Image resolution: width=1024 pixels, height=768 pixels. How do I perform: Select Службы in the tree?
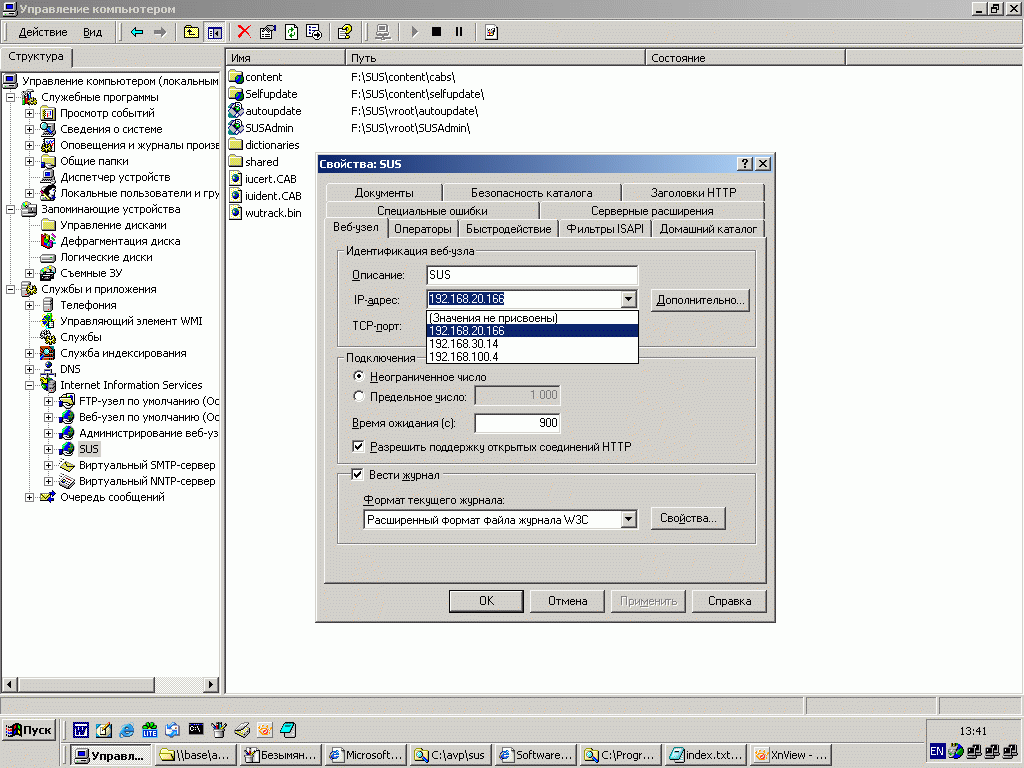[x=81, y=337]
